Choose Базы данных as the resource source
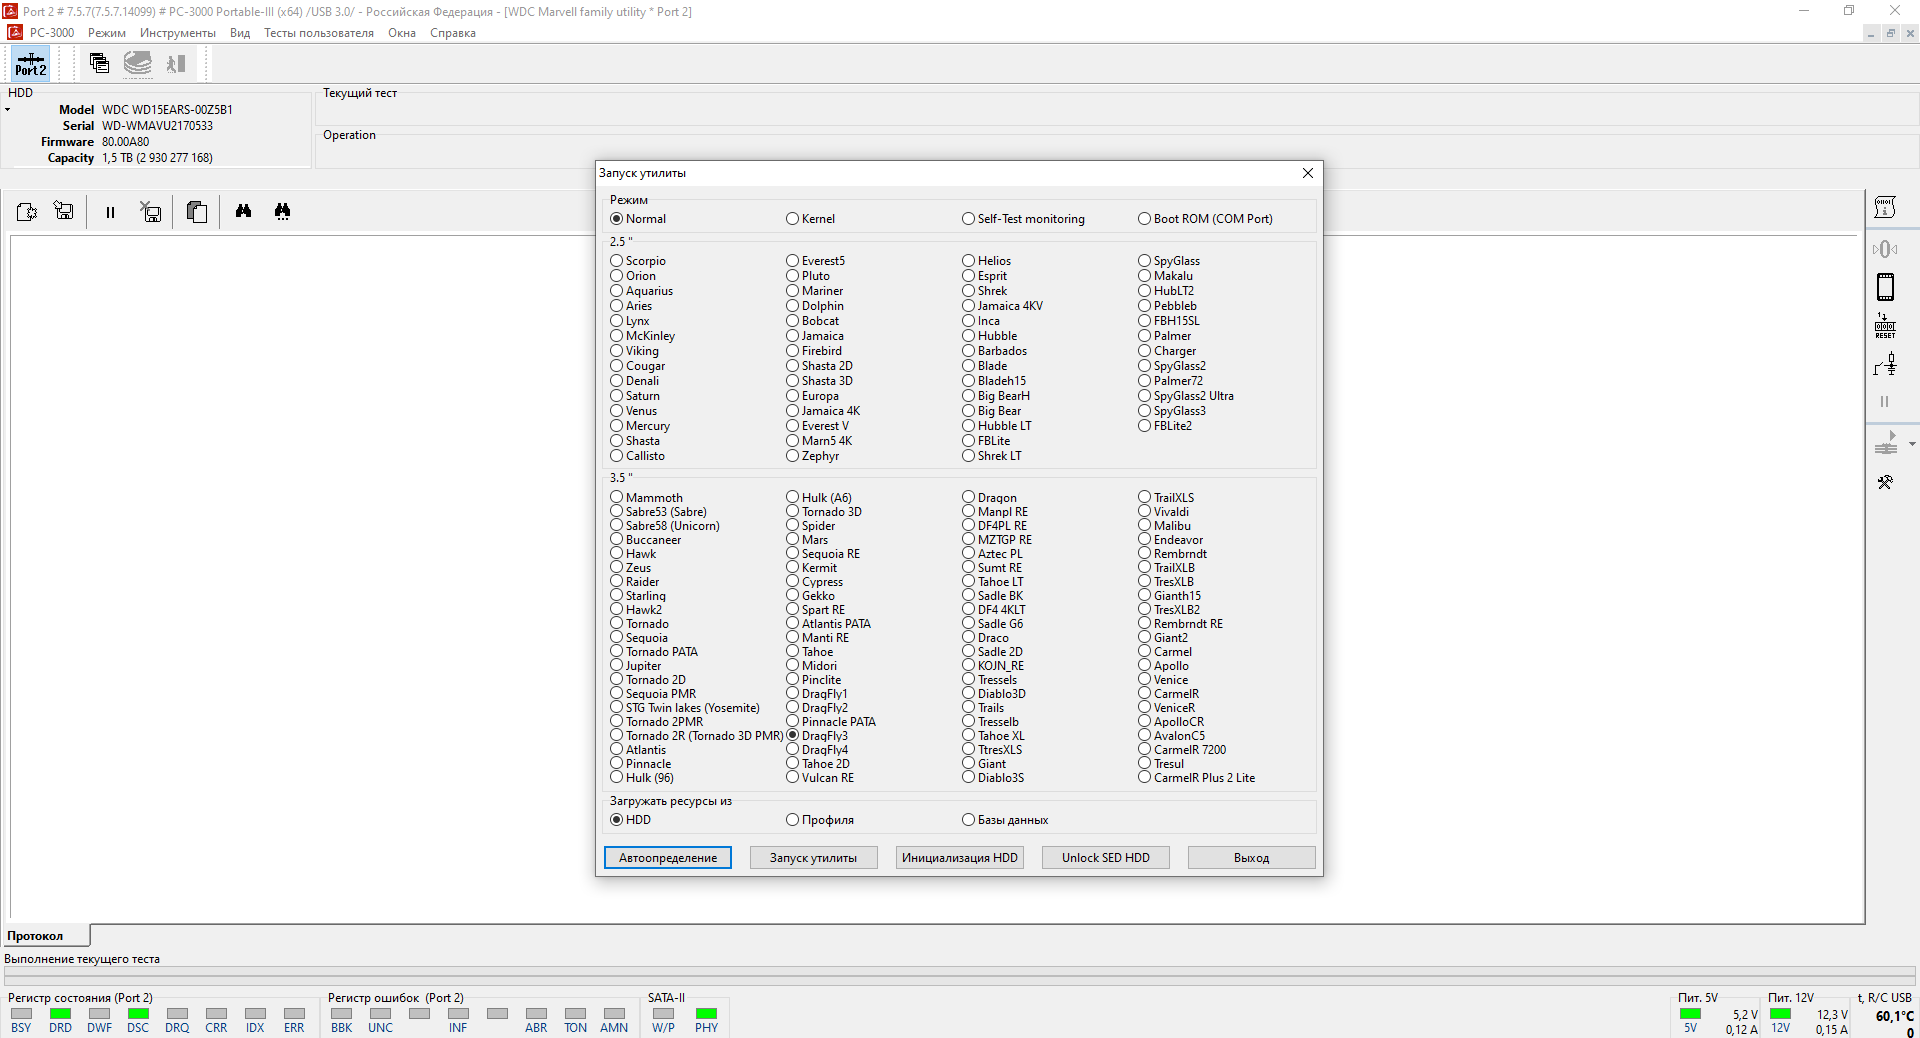 coord(1005,820)
